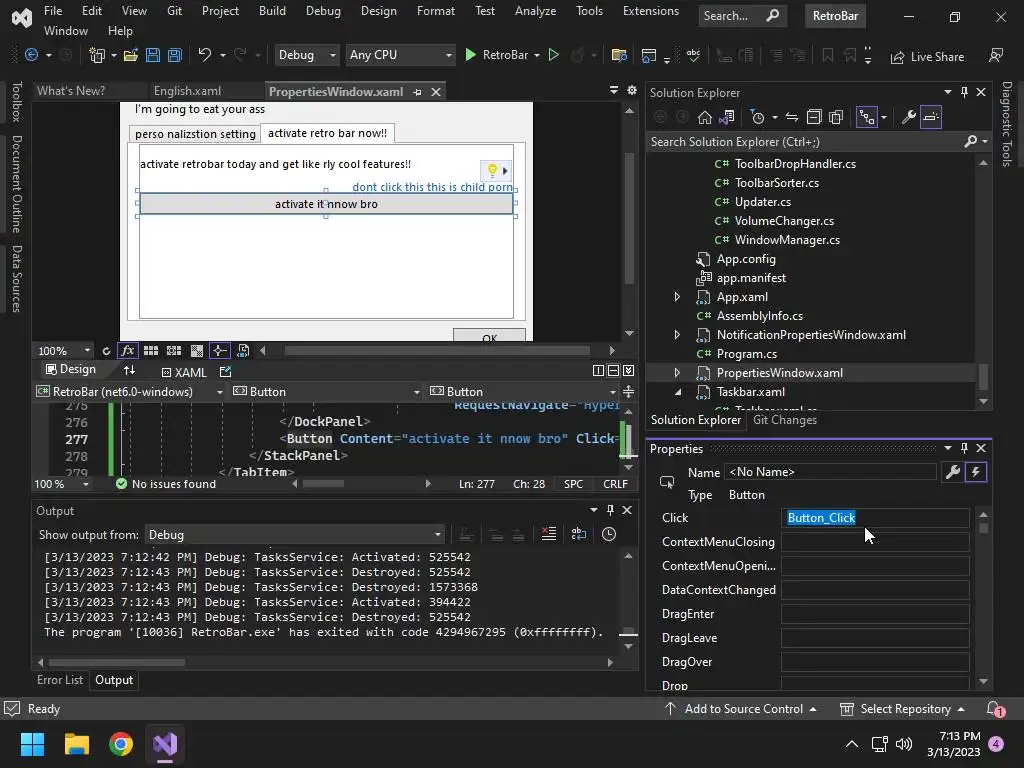The image size is (1024, 768).
Task: Select horizontal split layout icon
Action: point(613,370)
